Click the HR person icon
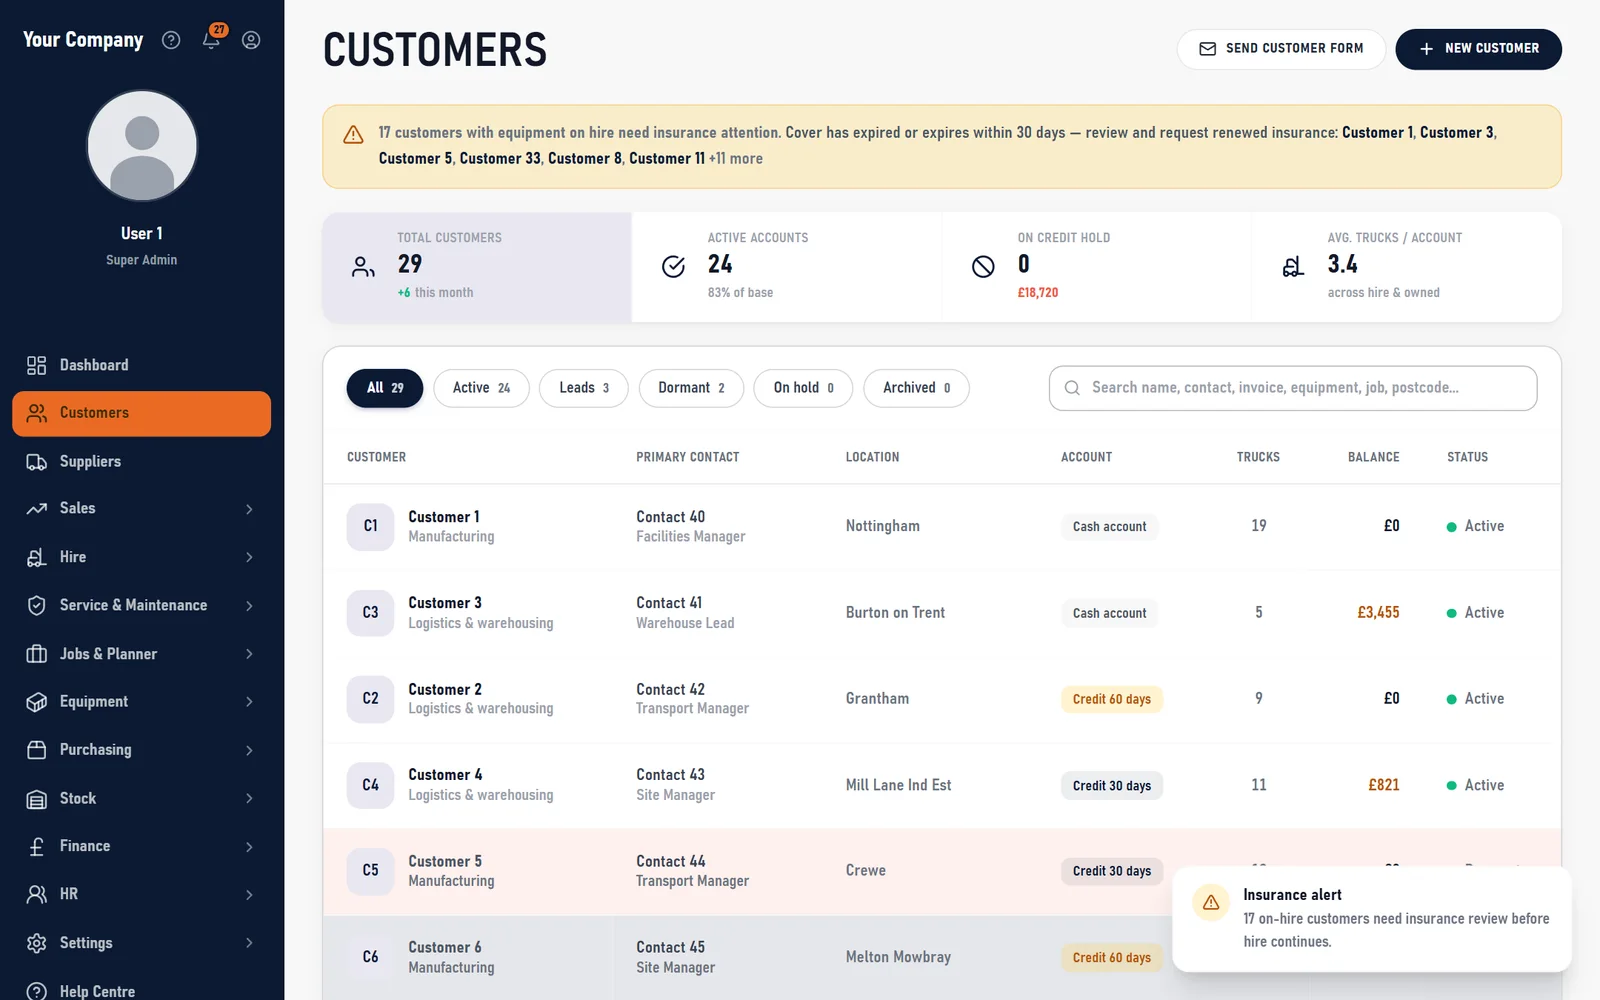Image resolution: width=1600 pixels, height=1000 pixels. click(37, 894)
